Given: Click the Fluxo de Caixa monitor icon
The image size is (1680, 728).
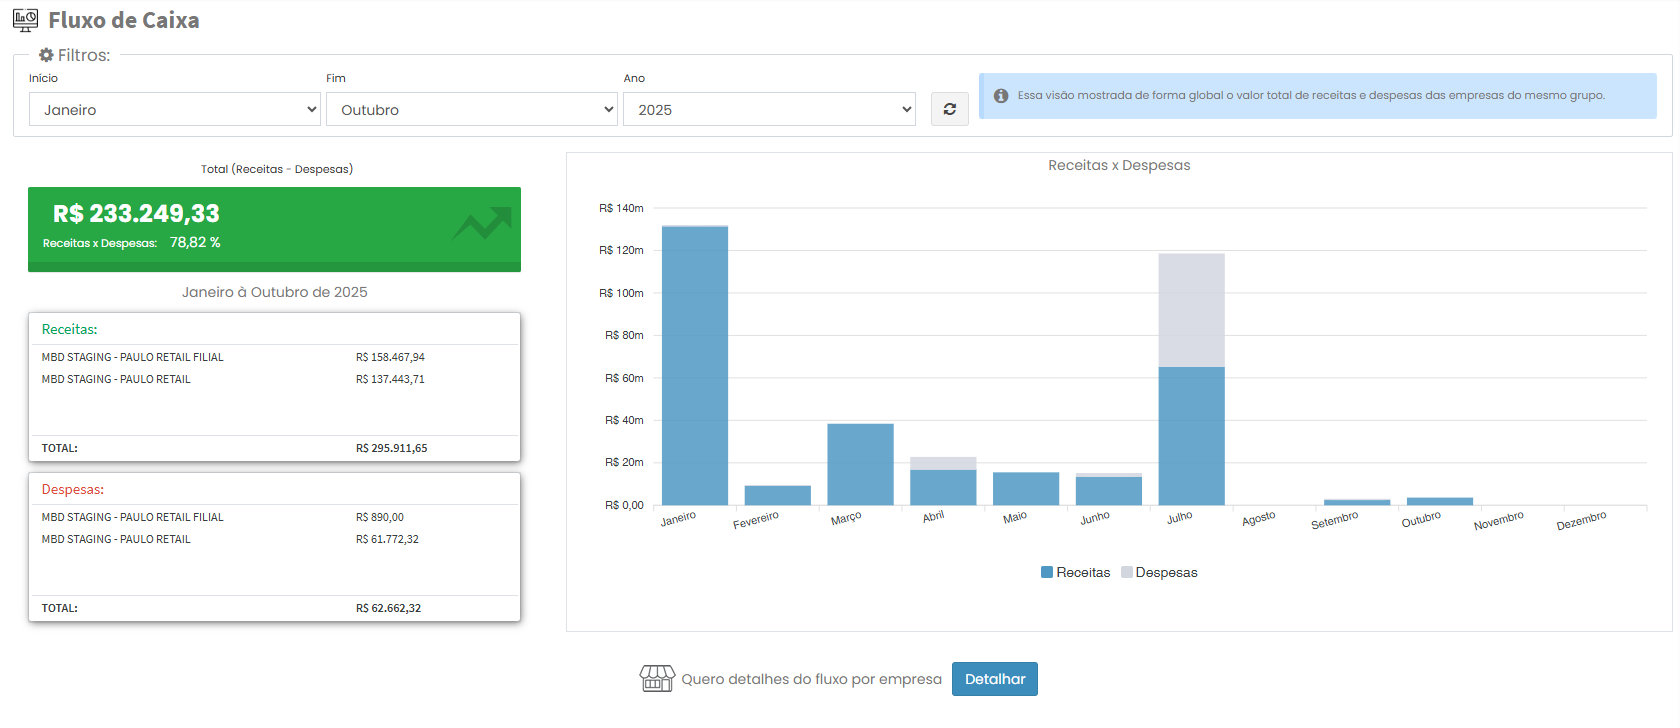Looking at the screenshot, I should (x=25, y=20).
